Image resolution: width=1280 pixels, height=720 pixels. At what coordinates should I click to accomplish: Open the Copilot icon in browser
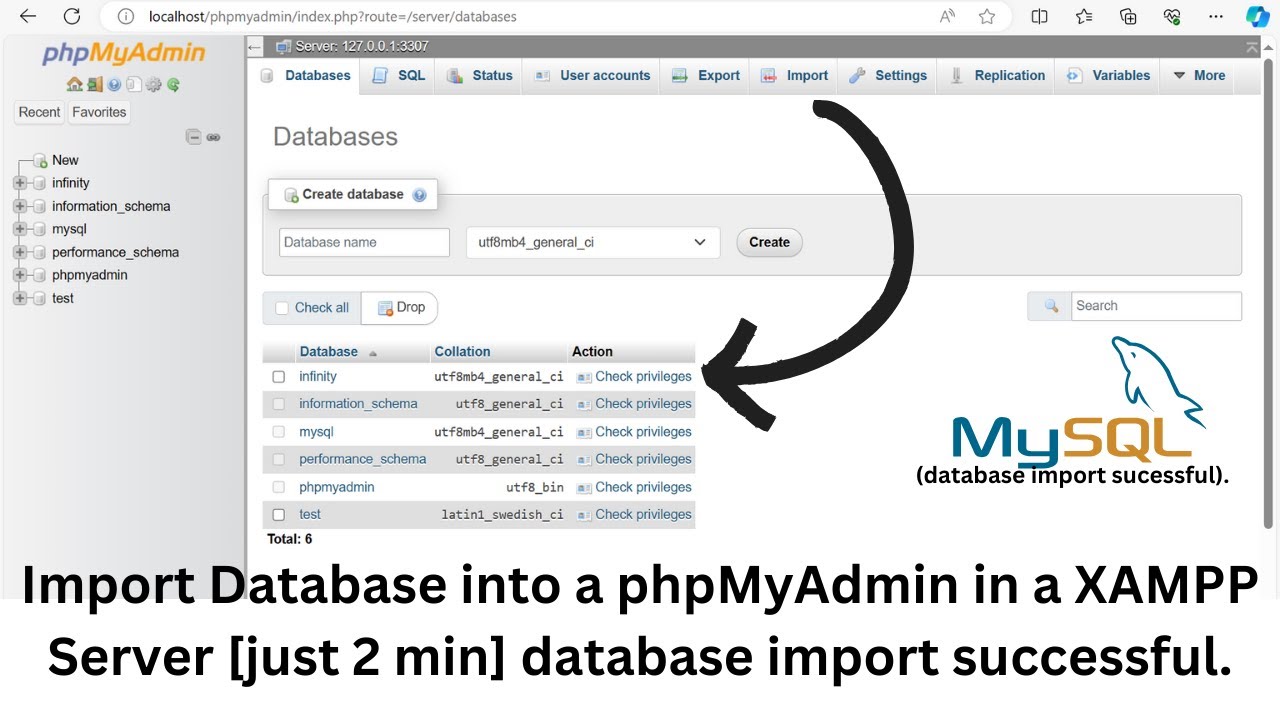click(x=1258, y=16)
